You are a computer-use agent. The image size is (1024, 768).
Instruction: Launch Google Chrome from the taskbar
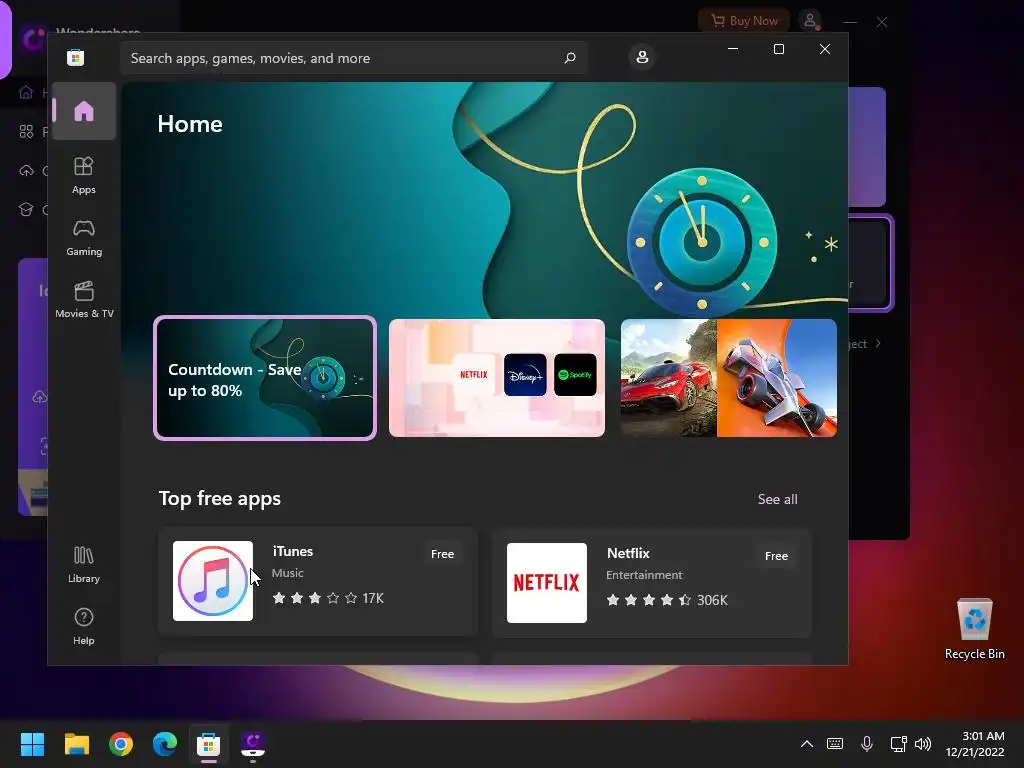pyautogui.click(x=121, y=744)
